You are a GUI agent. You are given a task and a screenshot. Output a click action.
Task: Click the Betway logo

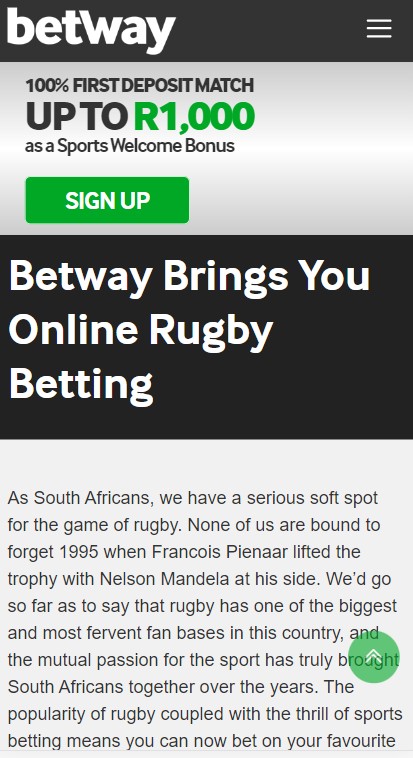[x=91, y=30]
